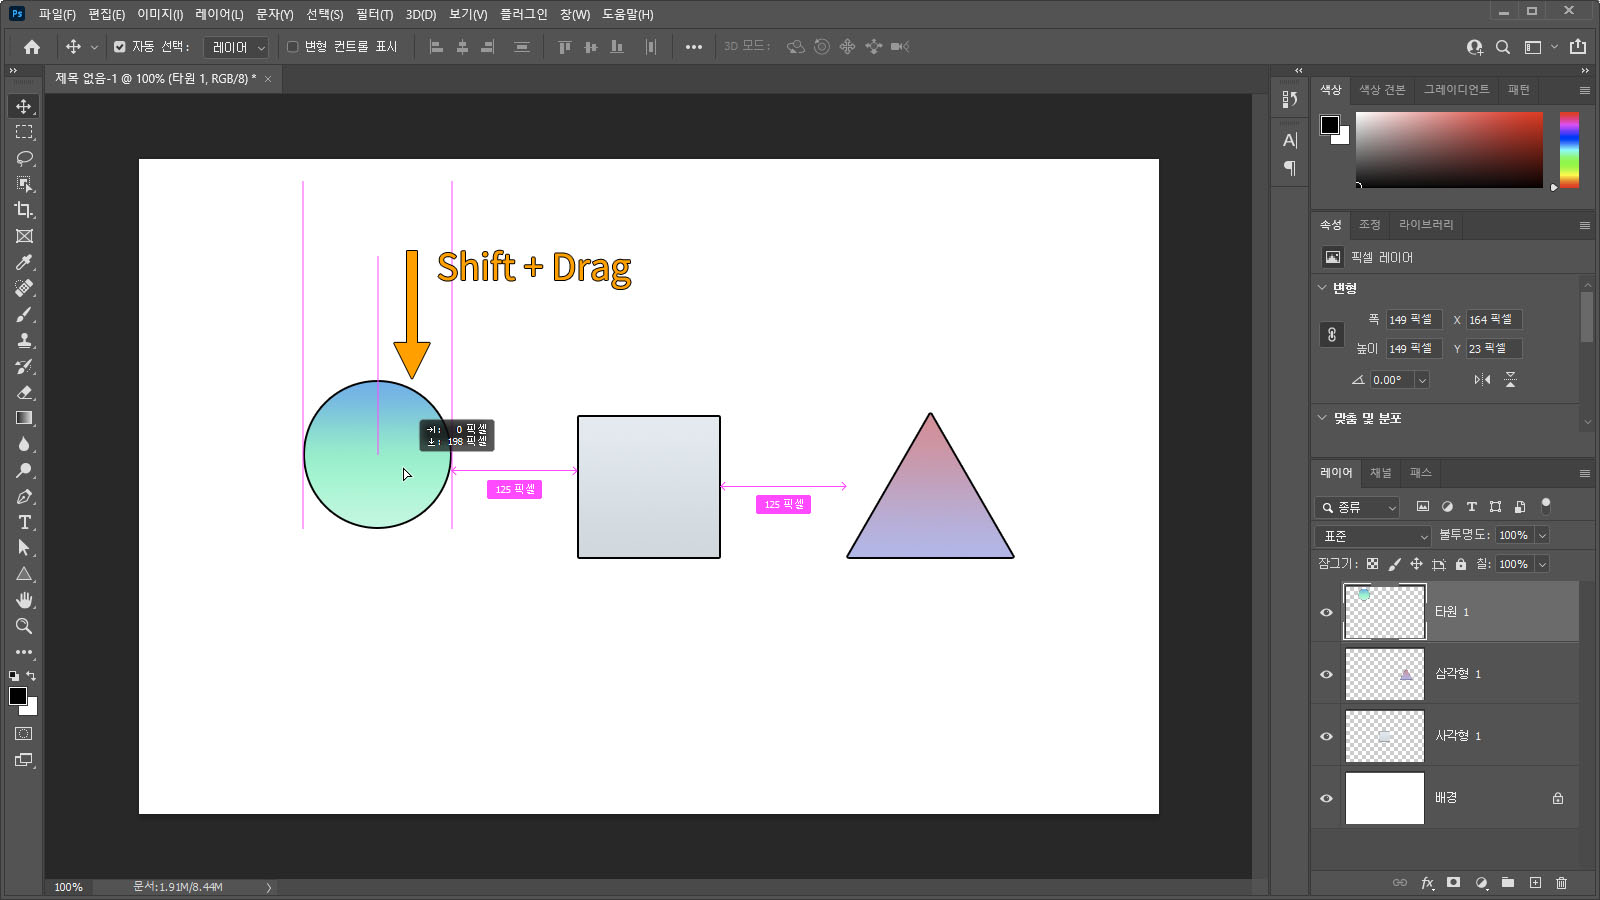Click the red color picker field
Image resolution: width=1600 pixels, height=900 pixels.
point(1449,150)
